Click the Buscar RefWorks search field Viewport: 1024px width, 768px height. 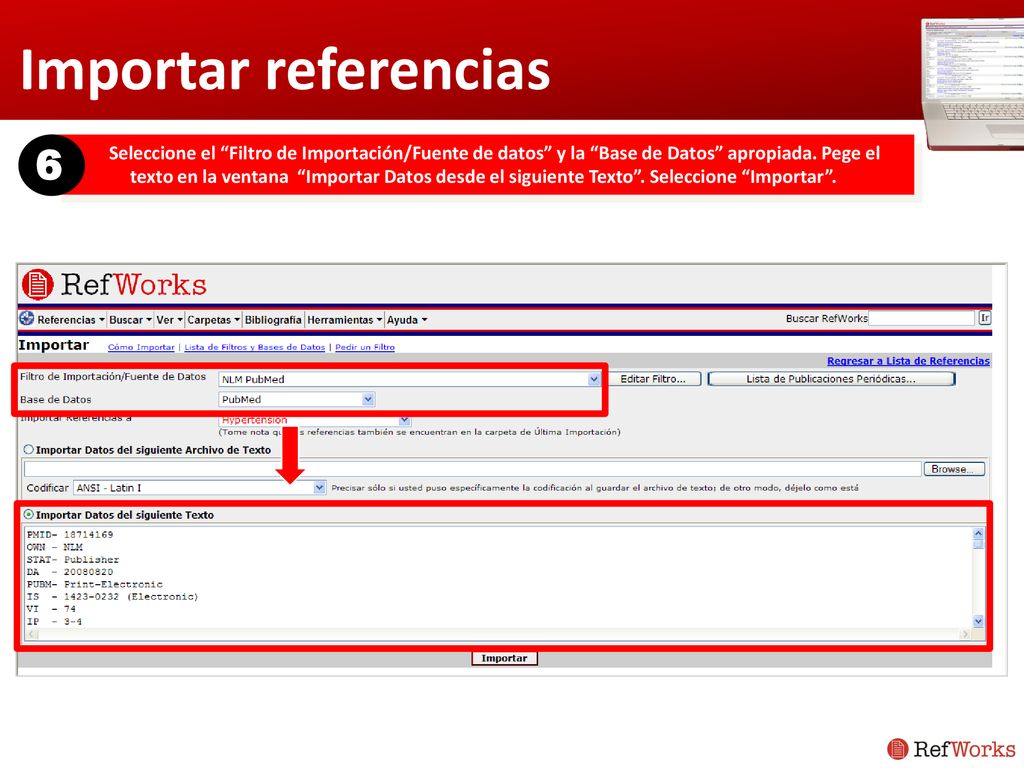tap(921, 318)
